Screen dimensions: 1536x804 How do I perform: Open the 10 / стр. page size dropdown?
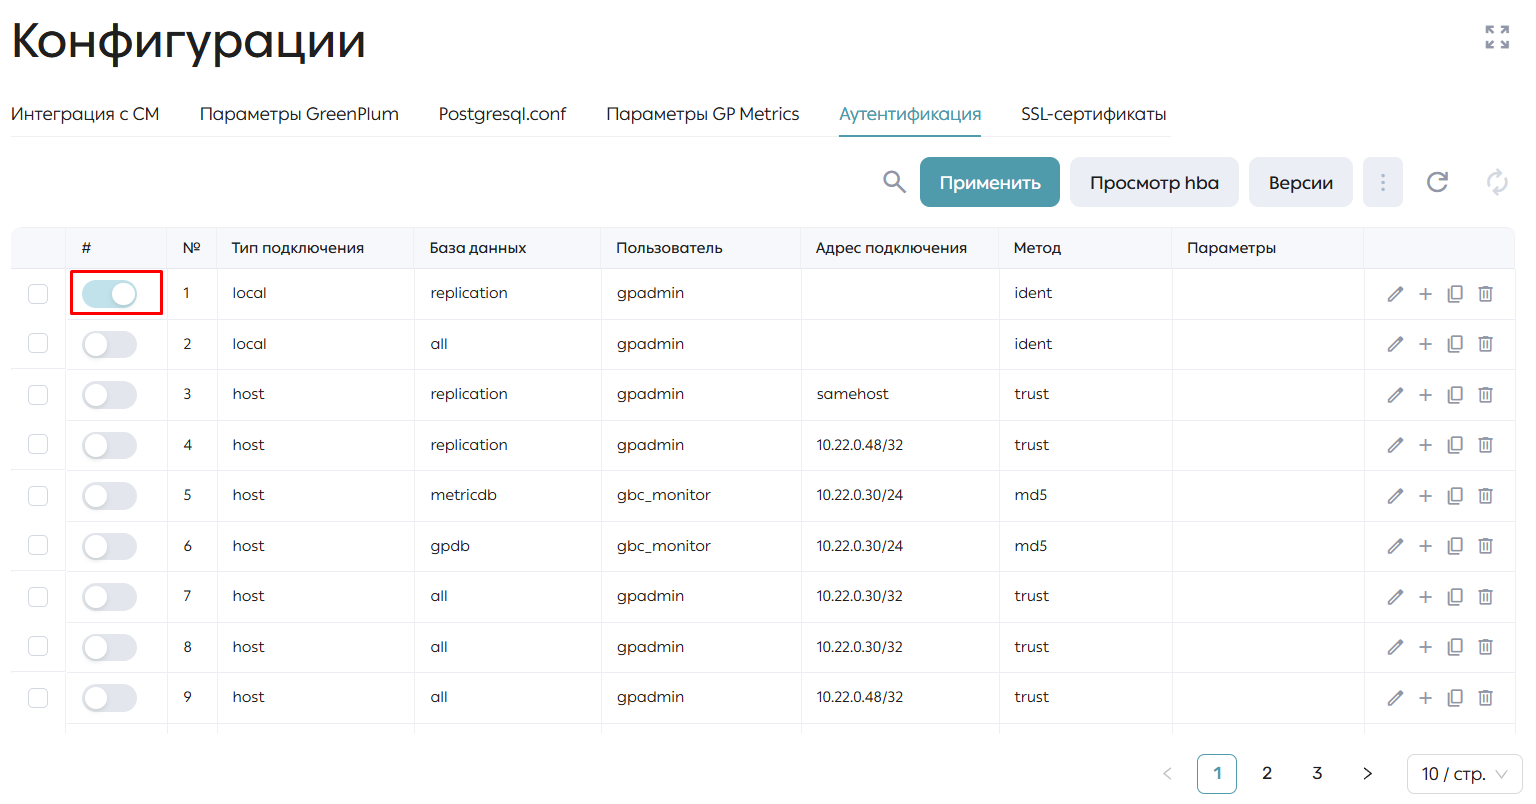[x=1464, y=774]
